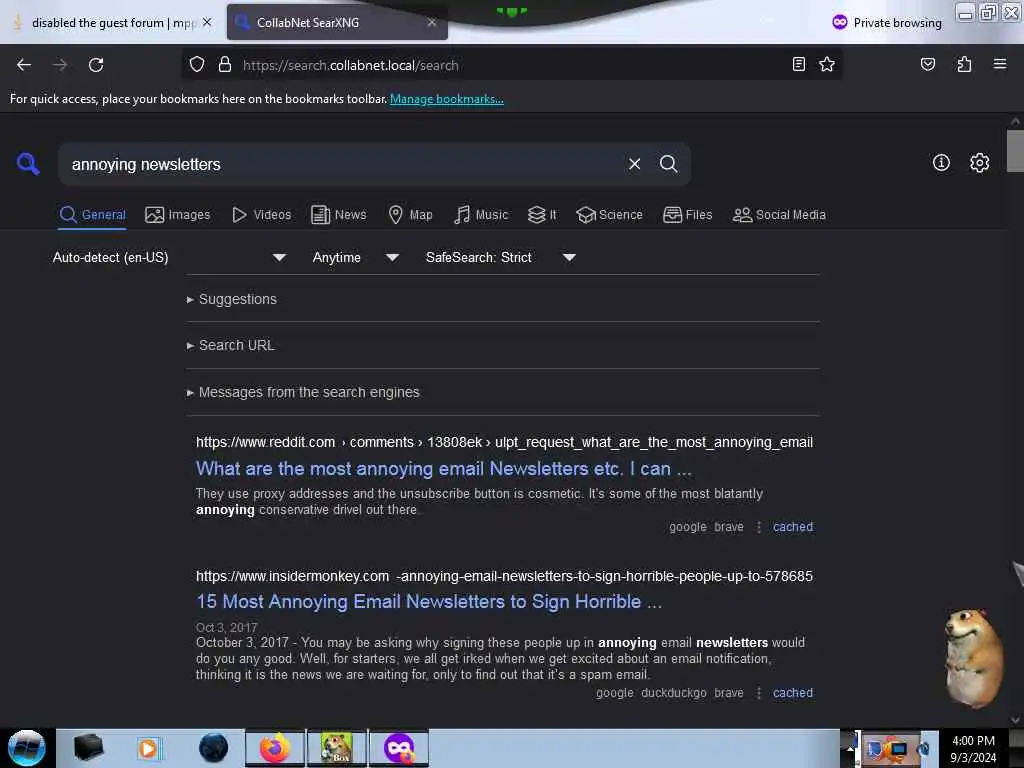Open the SearXNG about info icon
The width and height of the screenshot is (1024, 768).
click(941, 163)
